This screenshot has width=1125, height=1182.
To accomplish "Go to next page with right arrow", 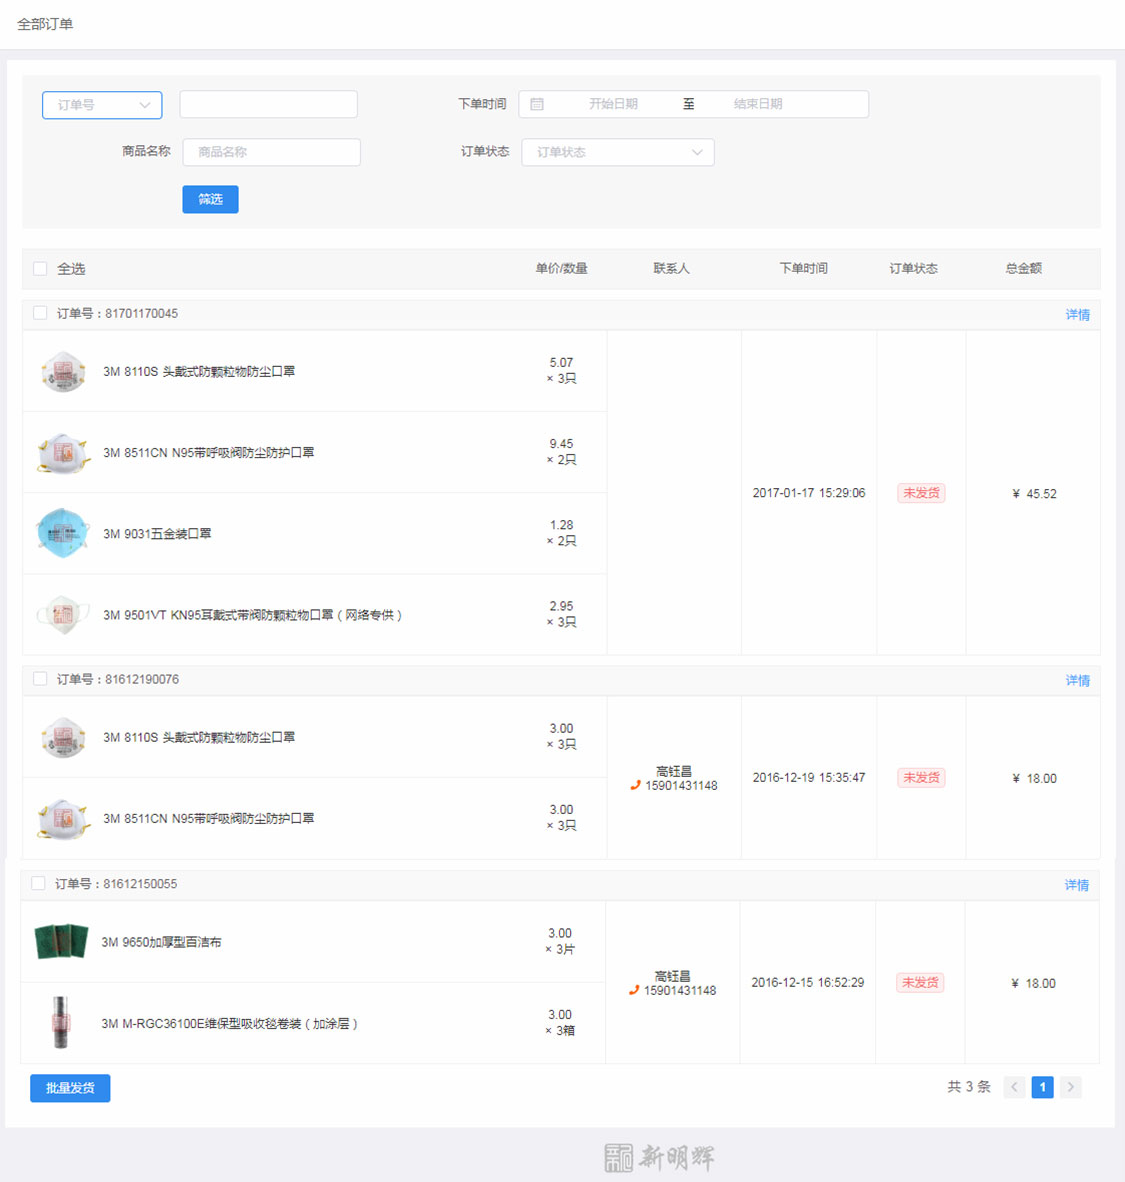I will coord(1071,1087).
